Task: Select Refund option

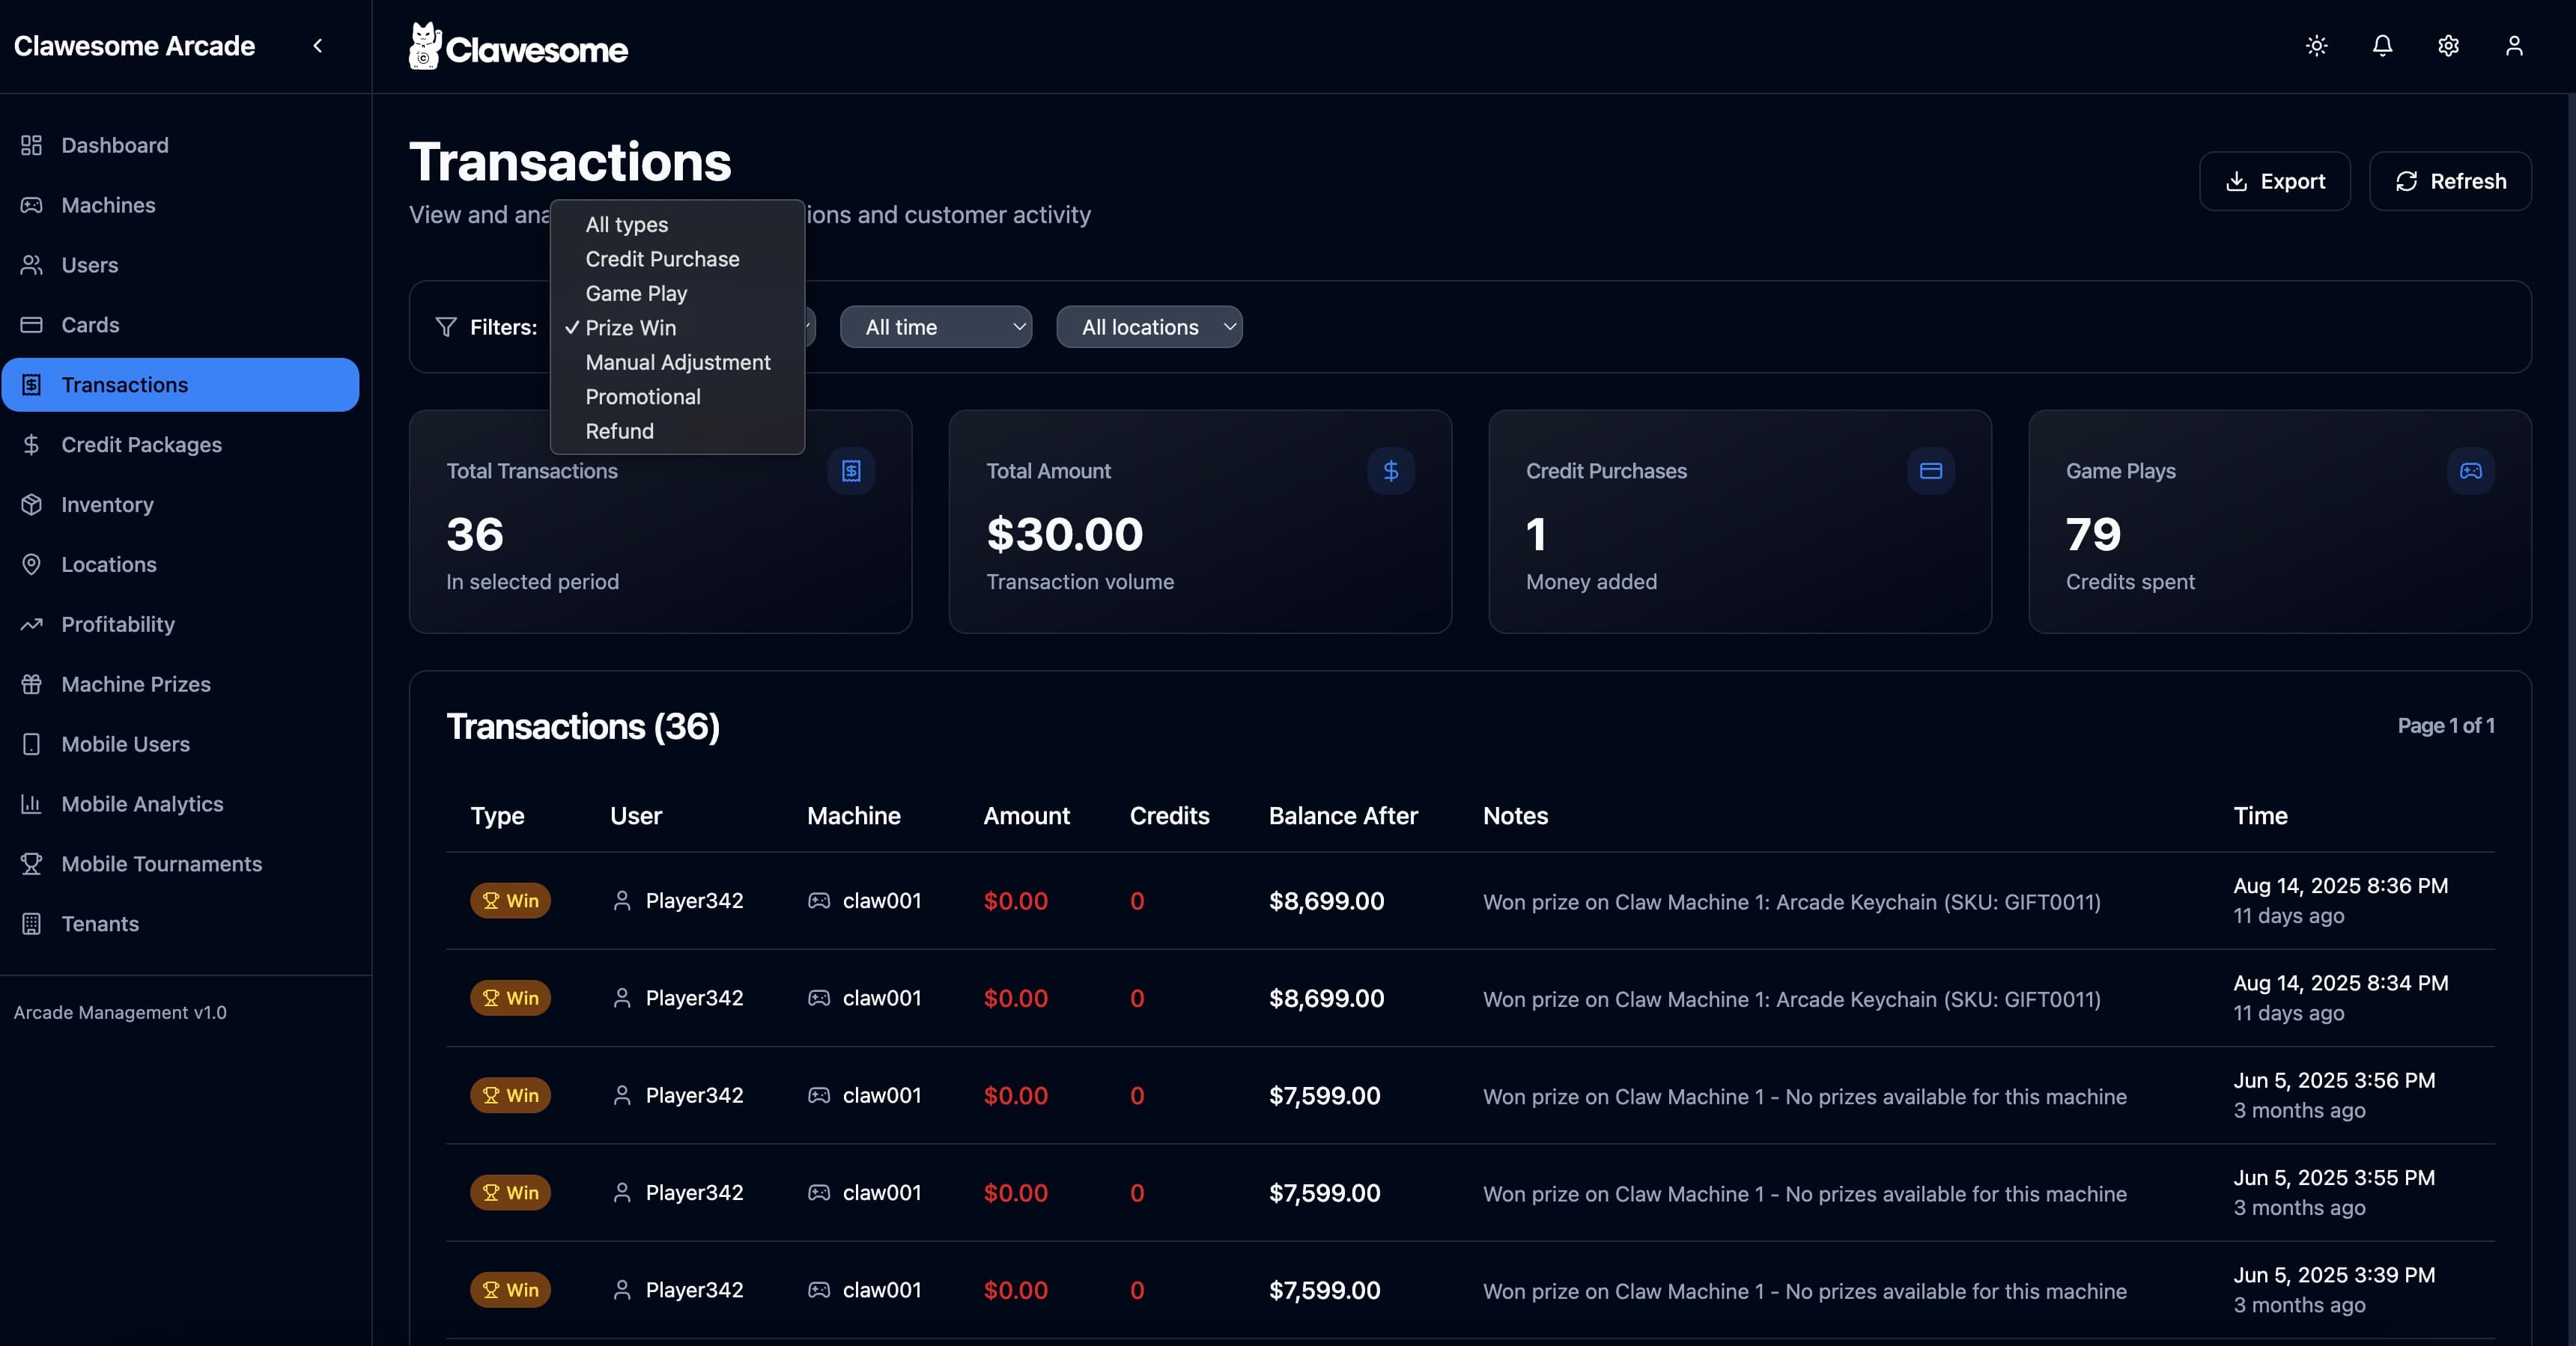Action: click(677, 431)
